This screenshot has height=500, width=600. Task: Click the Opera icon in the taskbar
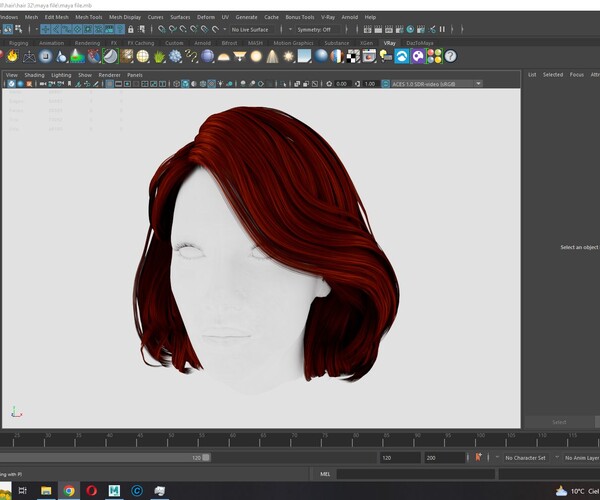[x=92, y=490]
